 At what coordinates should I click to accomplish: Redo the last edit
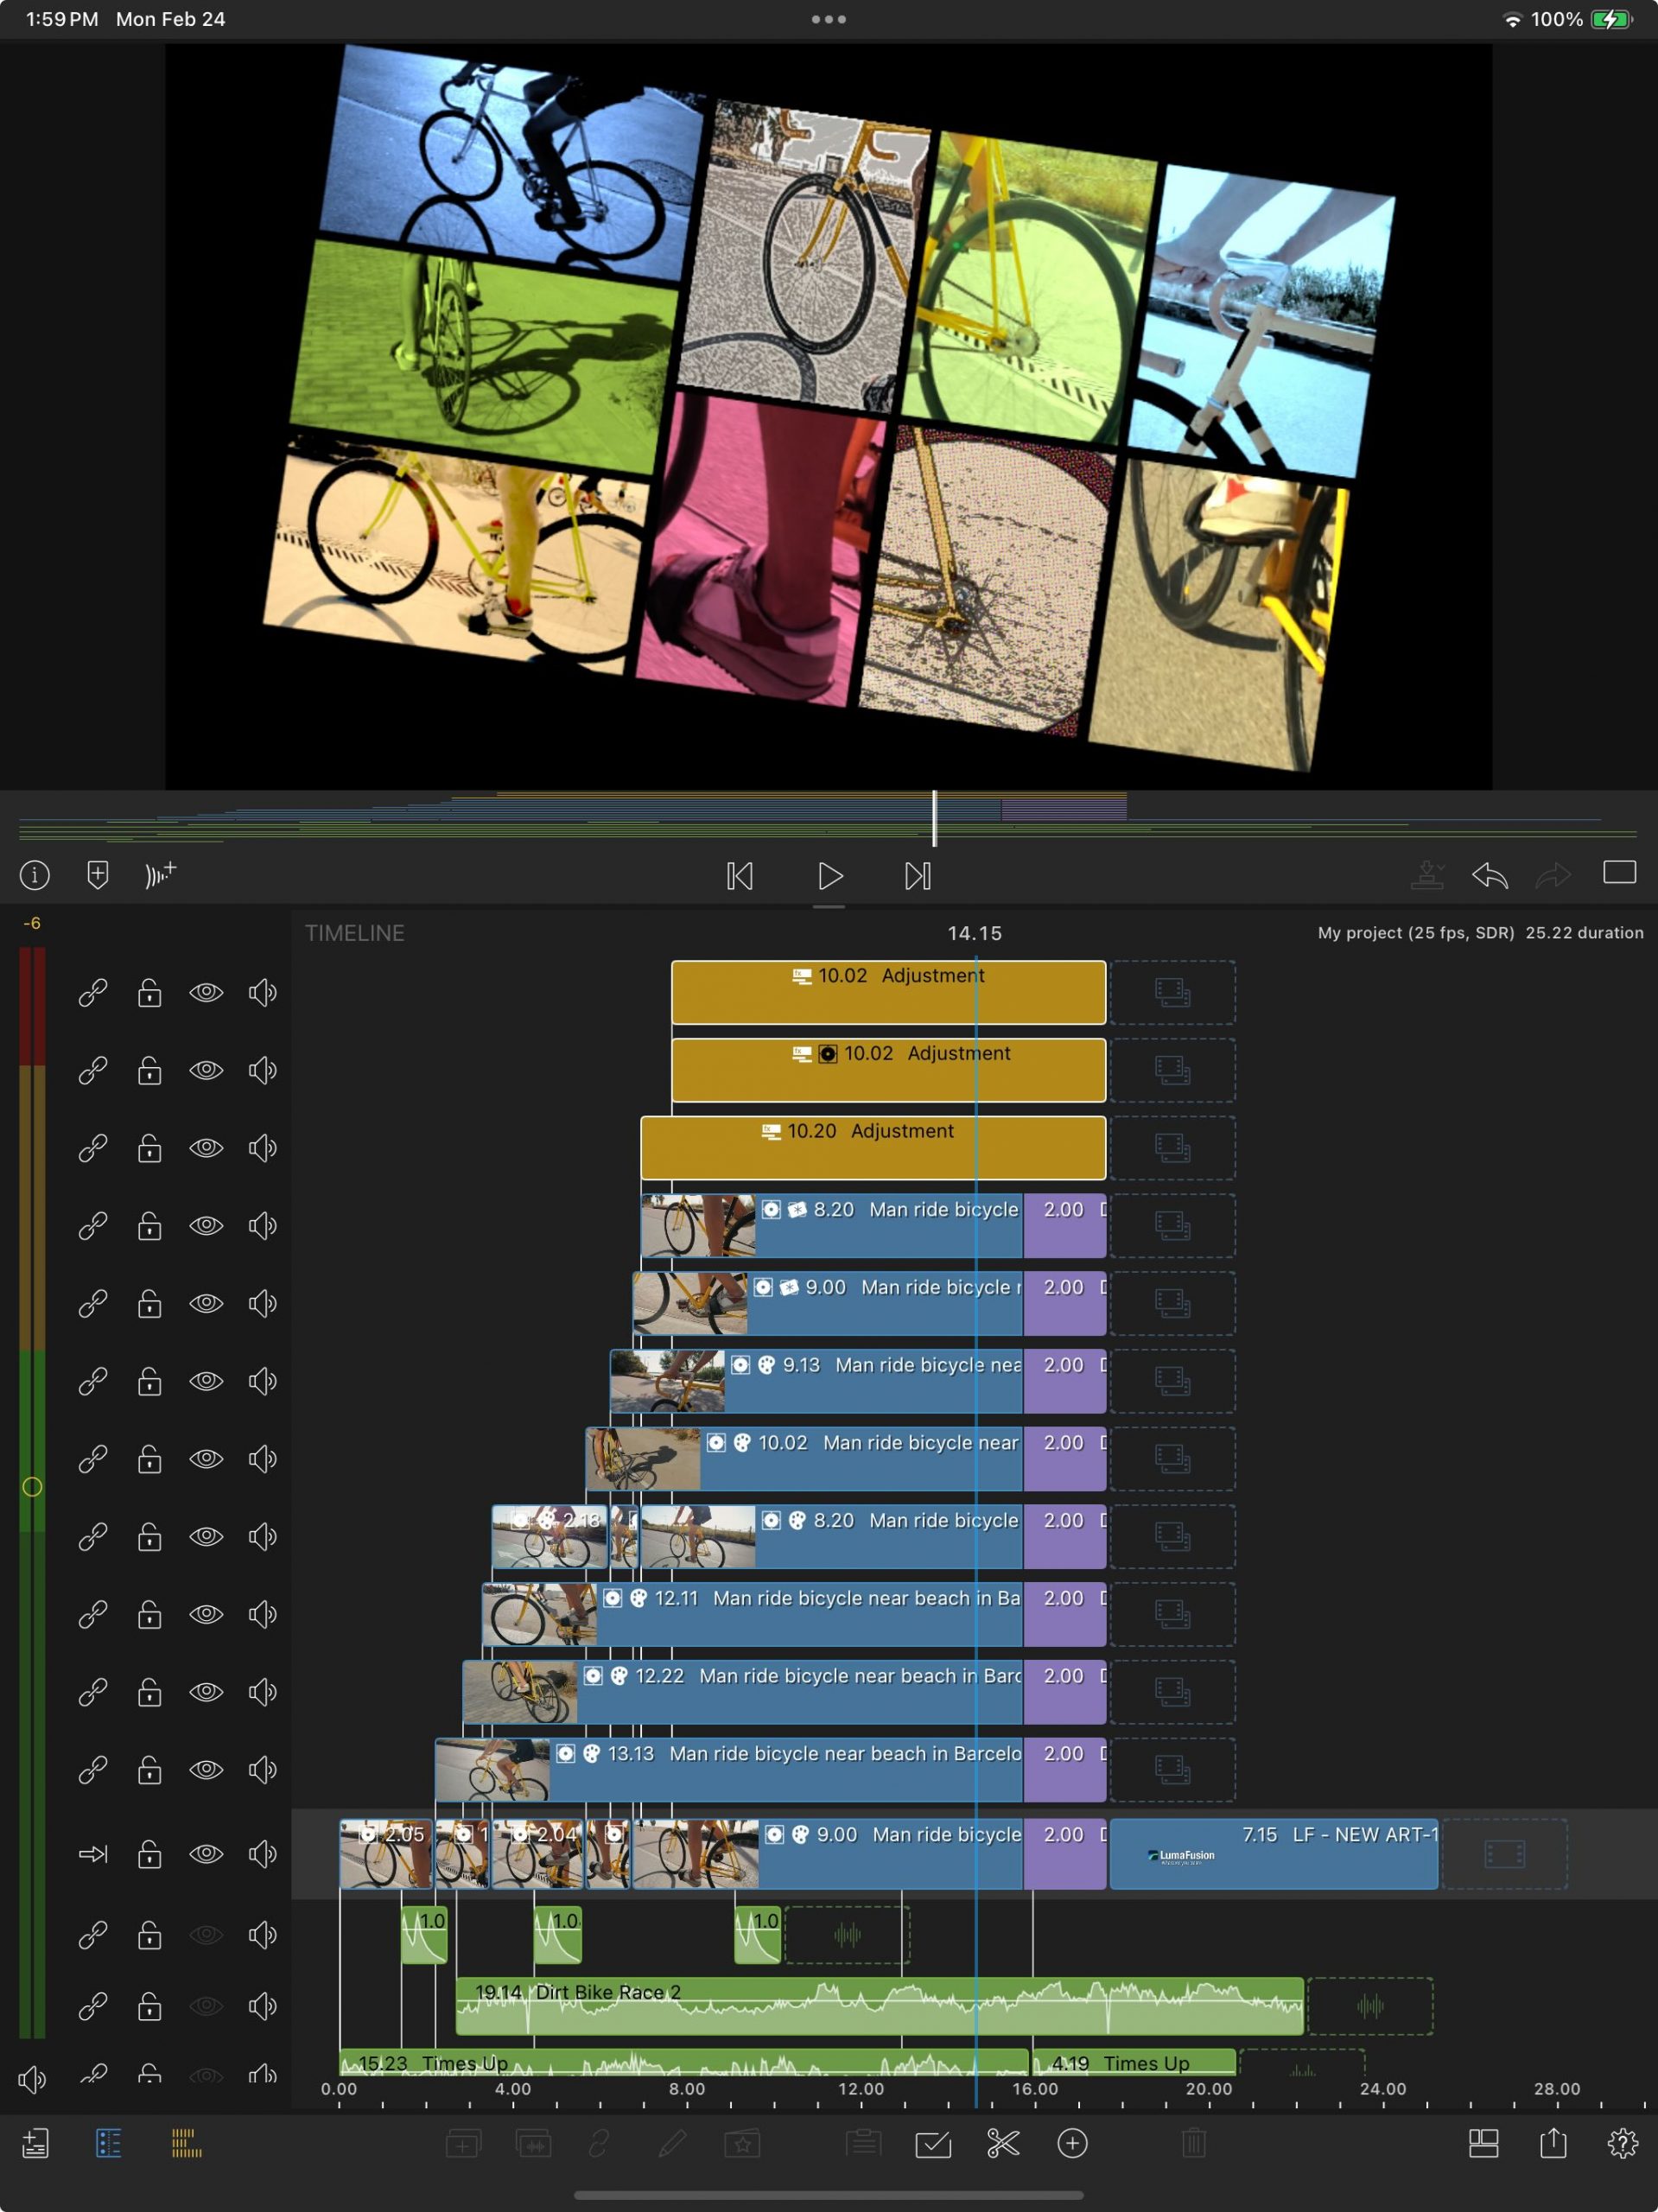(x=1551, y=874)
